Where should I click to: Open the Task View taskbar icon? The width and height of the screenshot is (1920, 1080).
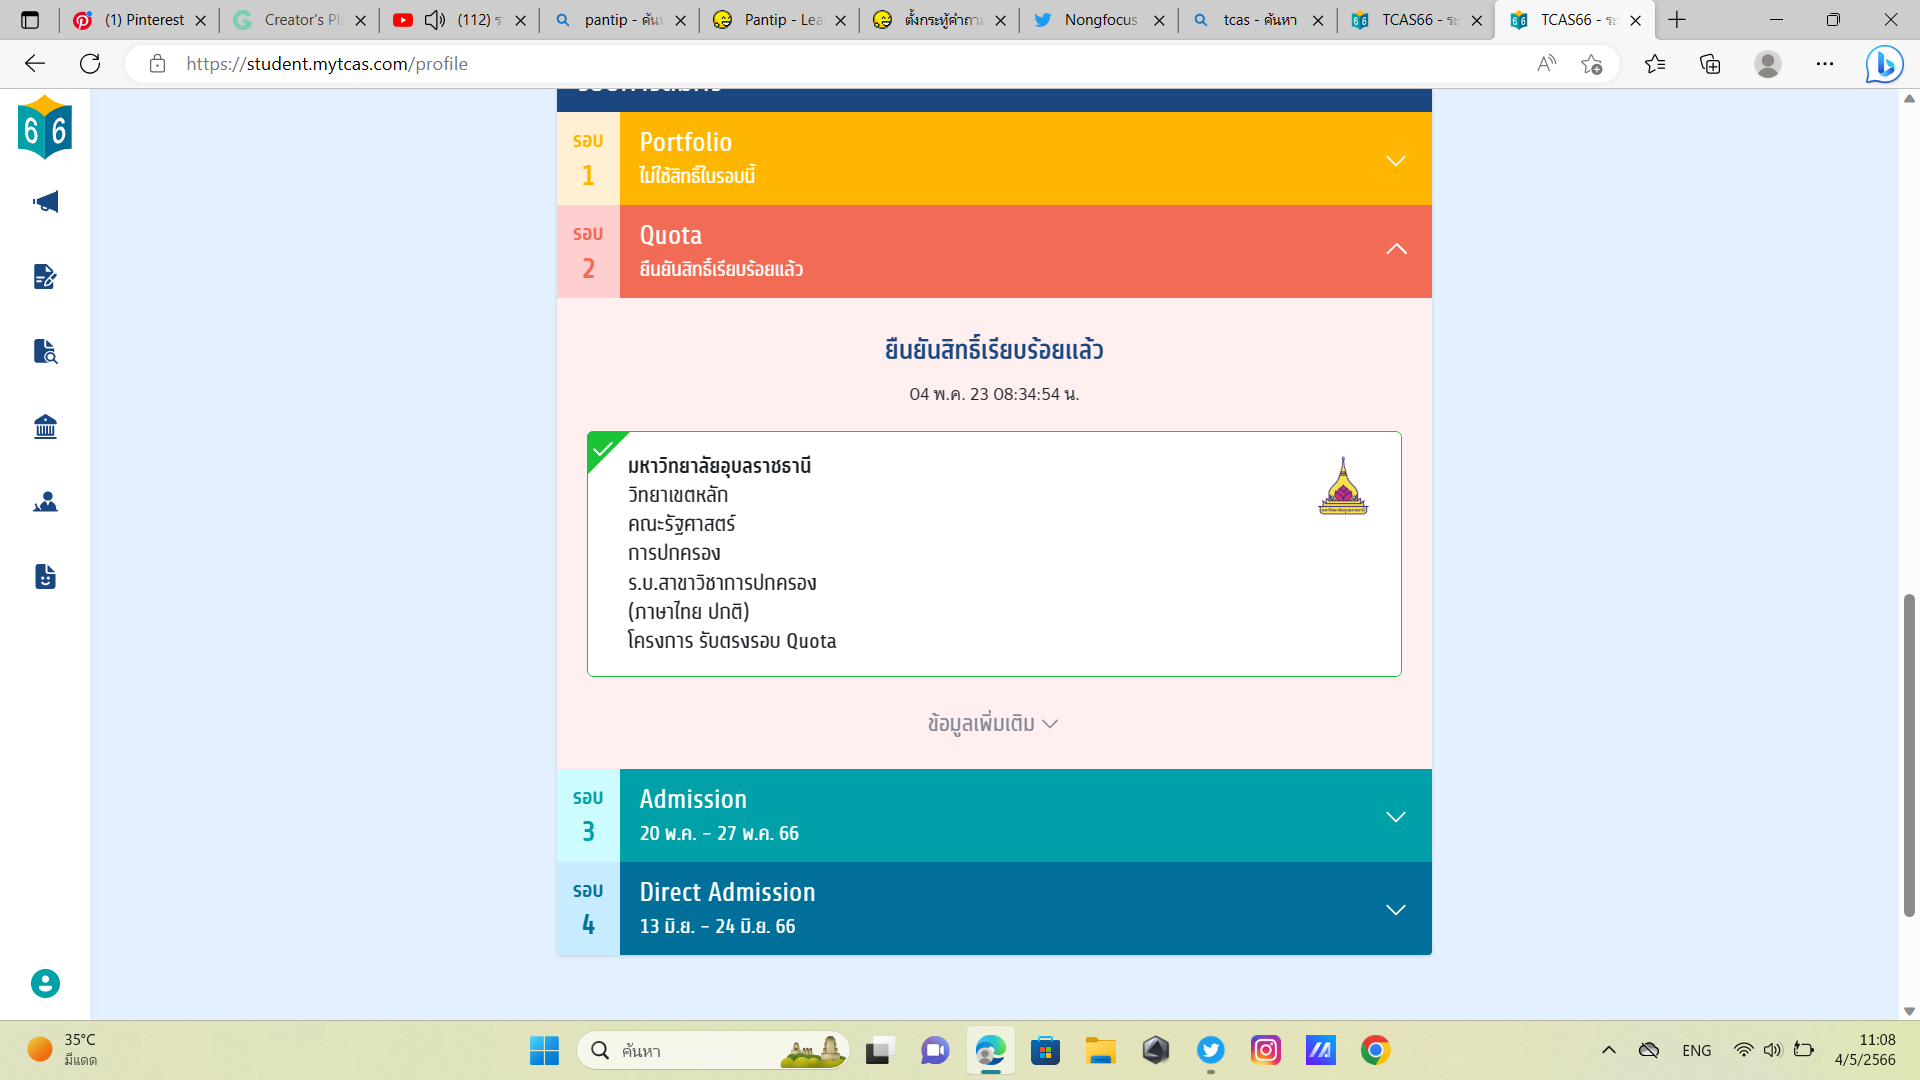coord(878,1050)
